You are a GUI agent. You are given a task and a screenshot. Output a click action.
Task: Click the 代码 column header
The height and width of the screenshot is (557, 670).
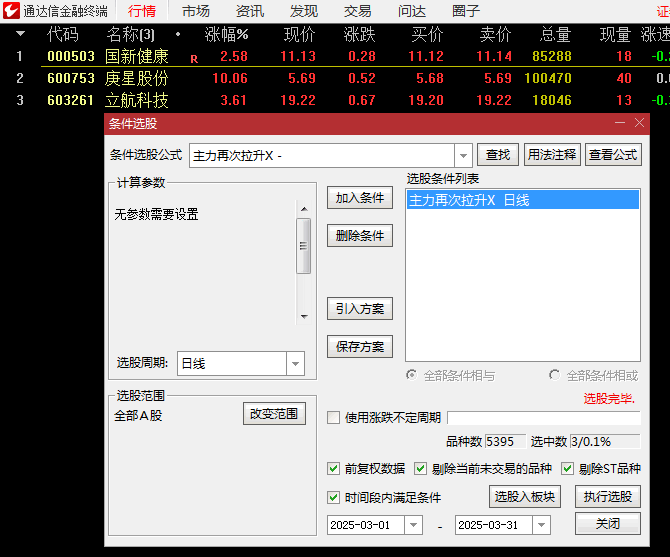pyautogui.click(x=62, y=34)
